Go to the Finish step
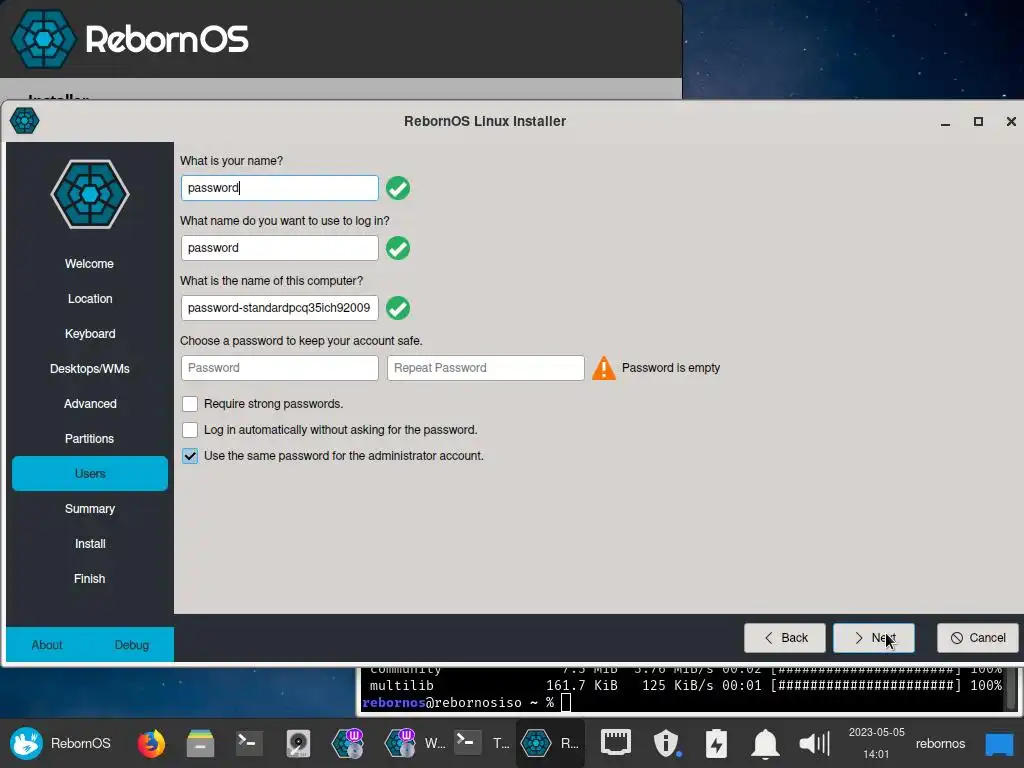 coord(89,579)
